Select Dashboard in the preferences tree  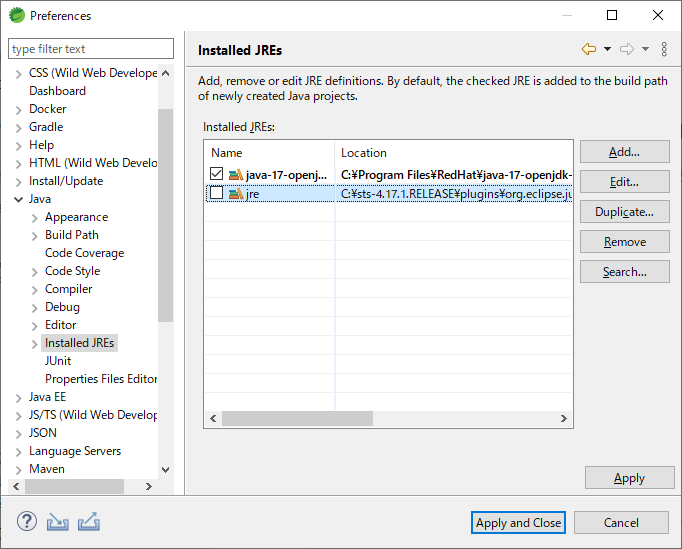(x=57, y=91)
